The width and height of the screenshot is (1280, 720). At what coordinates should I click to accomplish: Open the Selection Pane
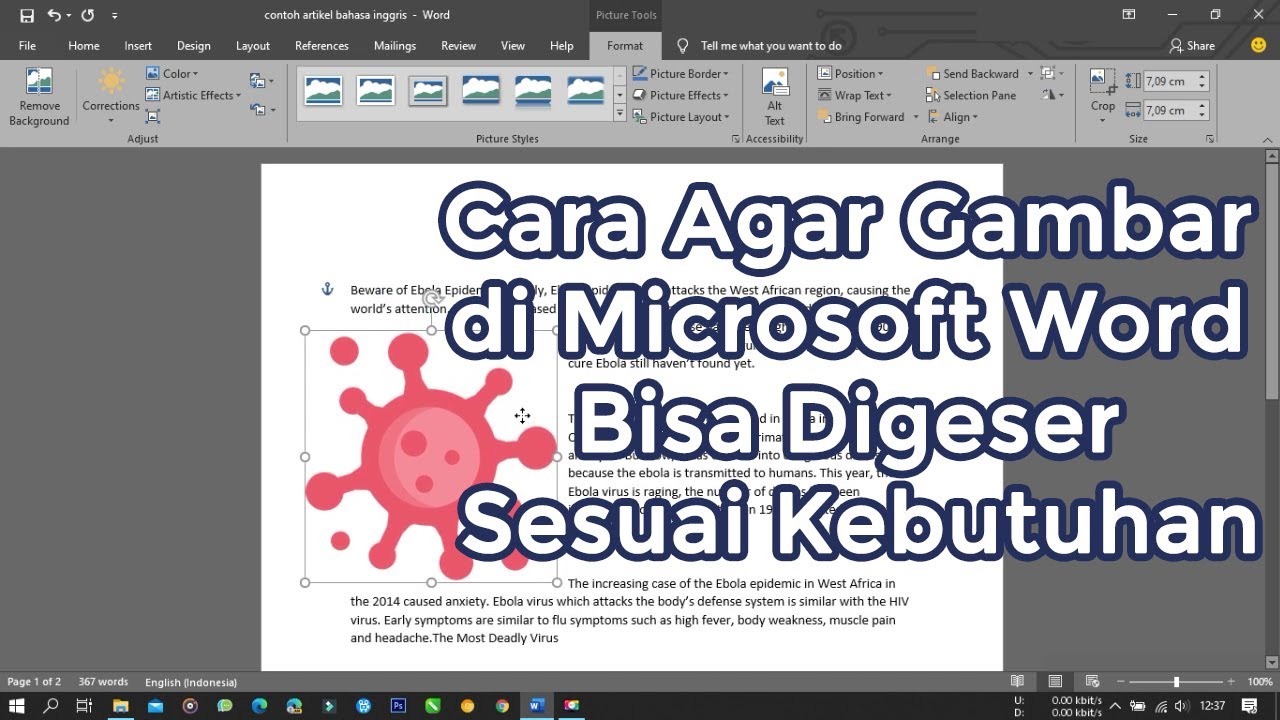pyautogui.click(x=971, y=96)
